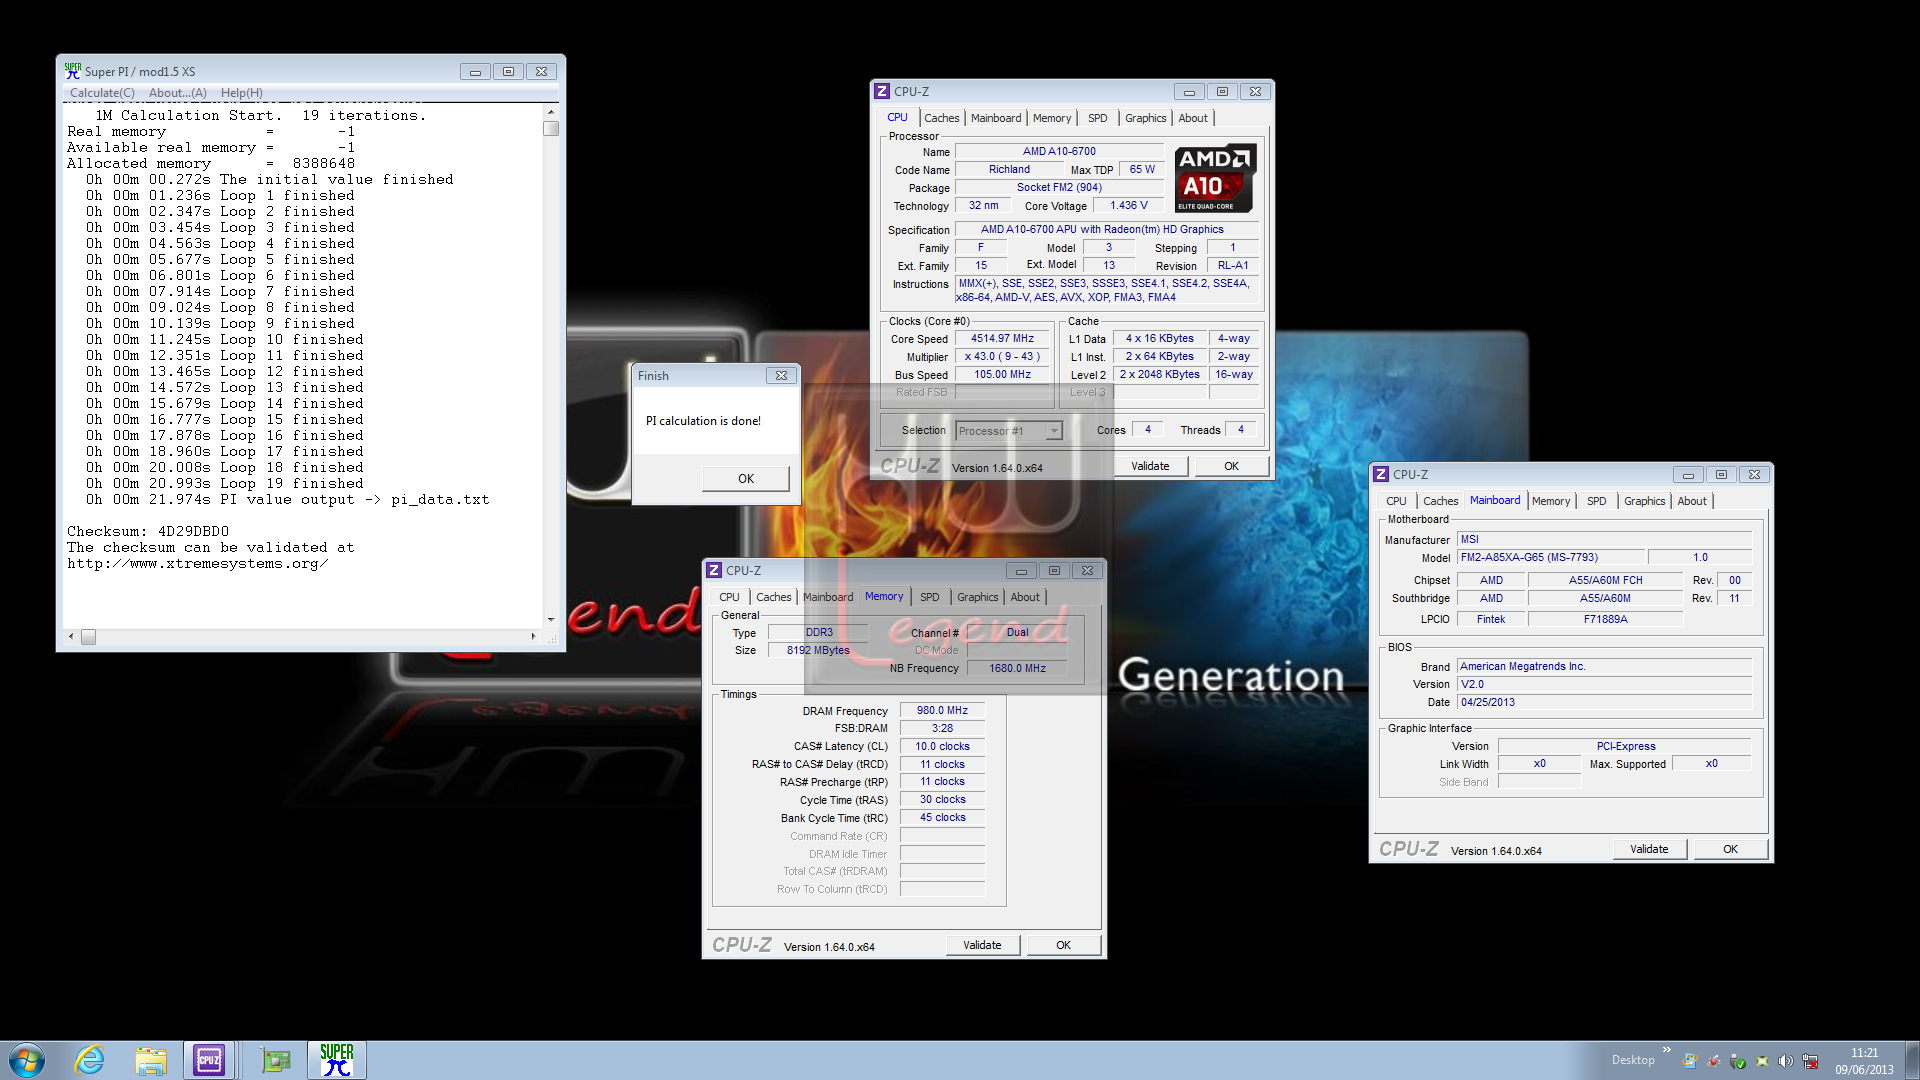Close the Finish dialog with its X
The width and height of the screenshot is (1920, 1080).
[781, 376]
